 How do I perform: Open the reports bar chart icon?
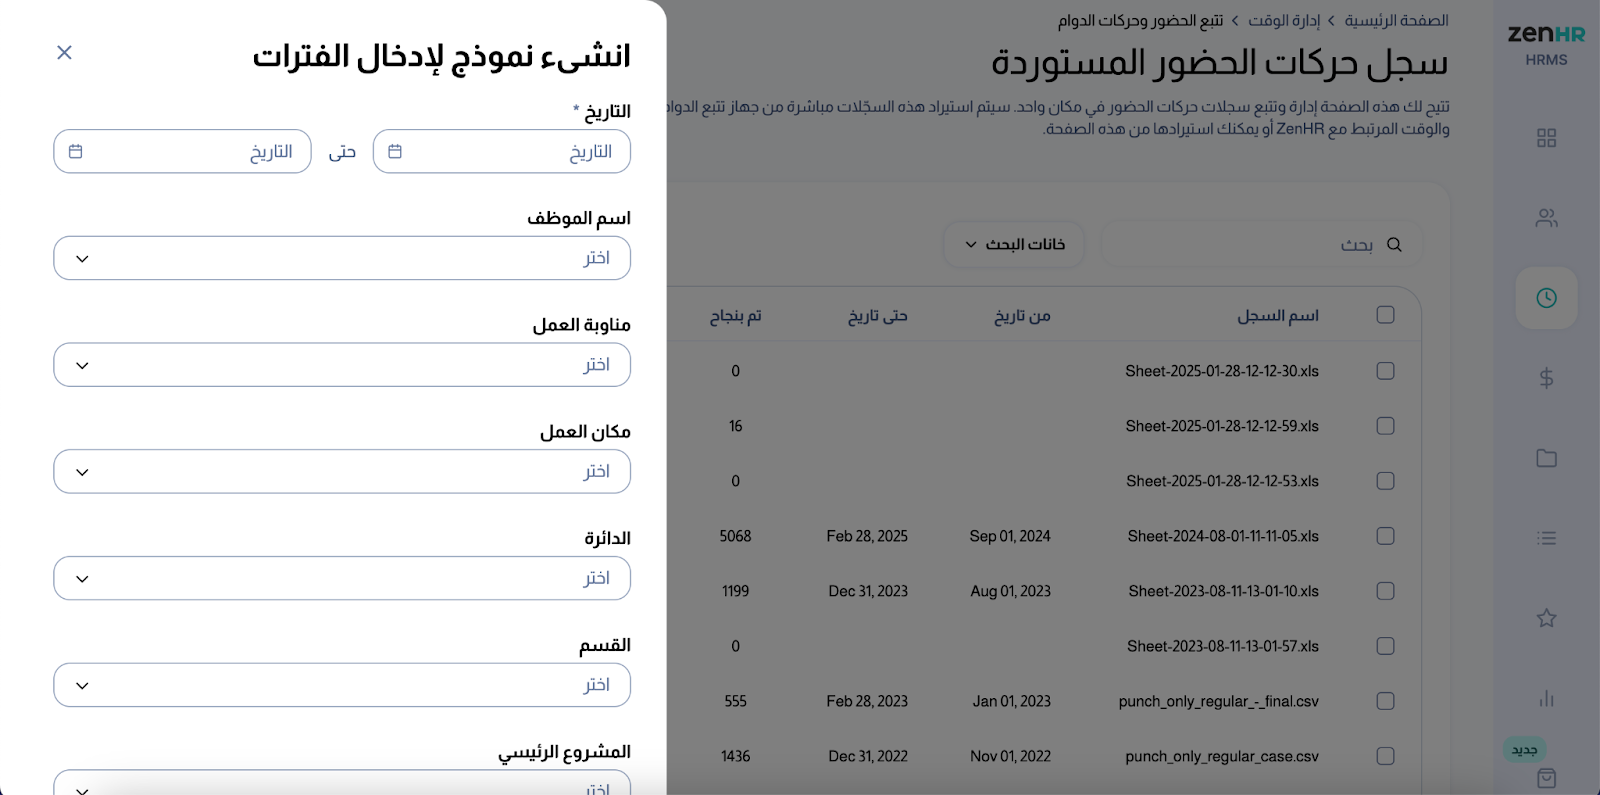(1546, 698)
